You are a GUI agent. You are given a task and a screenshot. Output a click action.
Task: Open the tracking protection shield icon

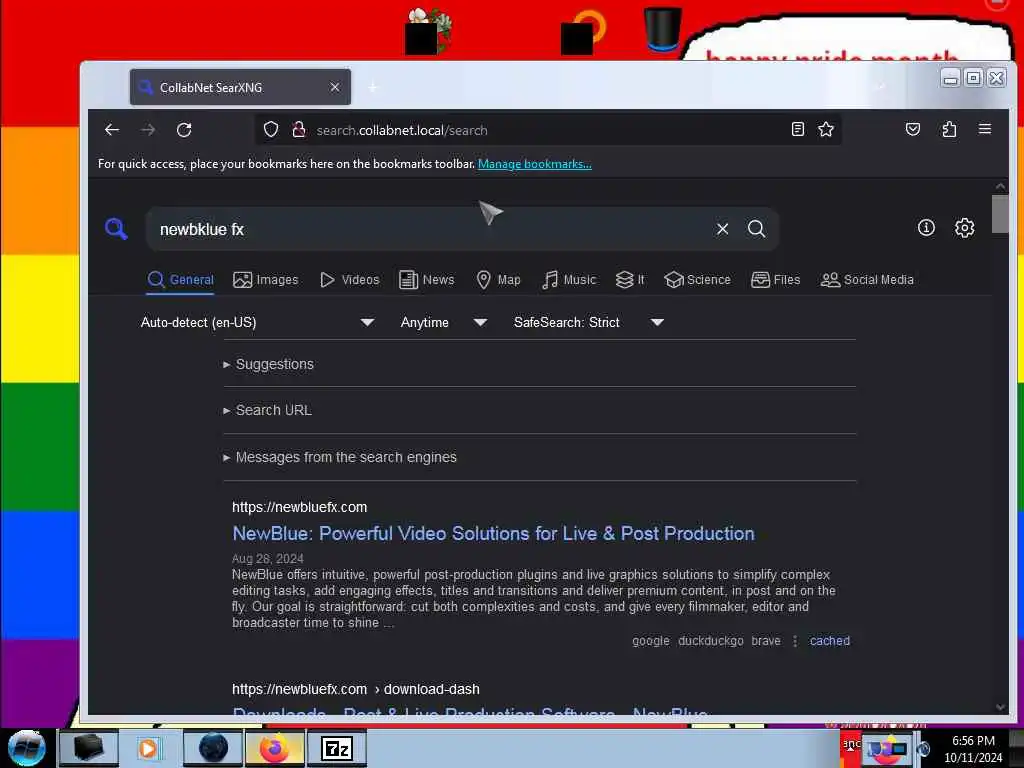pos(271,129)
